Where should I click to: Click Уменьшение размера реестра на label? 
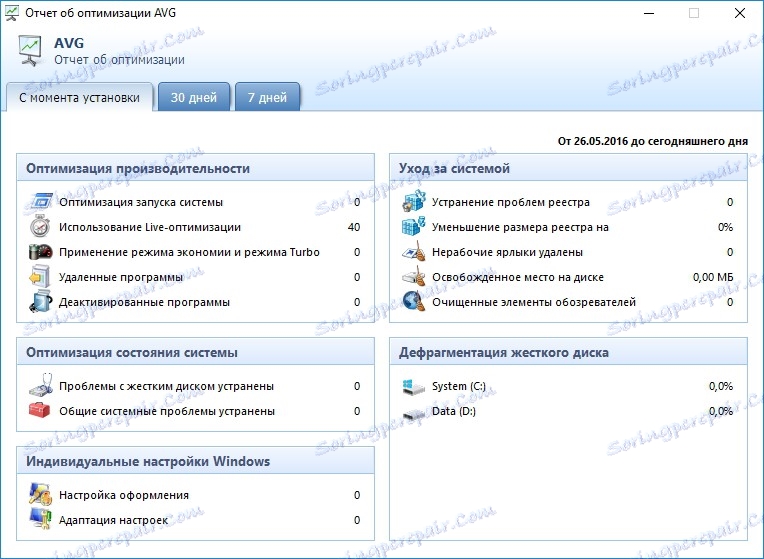[x=520, y=227]
